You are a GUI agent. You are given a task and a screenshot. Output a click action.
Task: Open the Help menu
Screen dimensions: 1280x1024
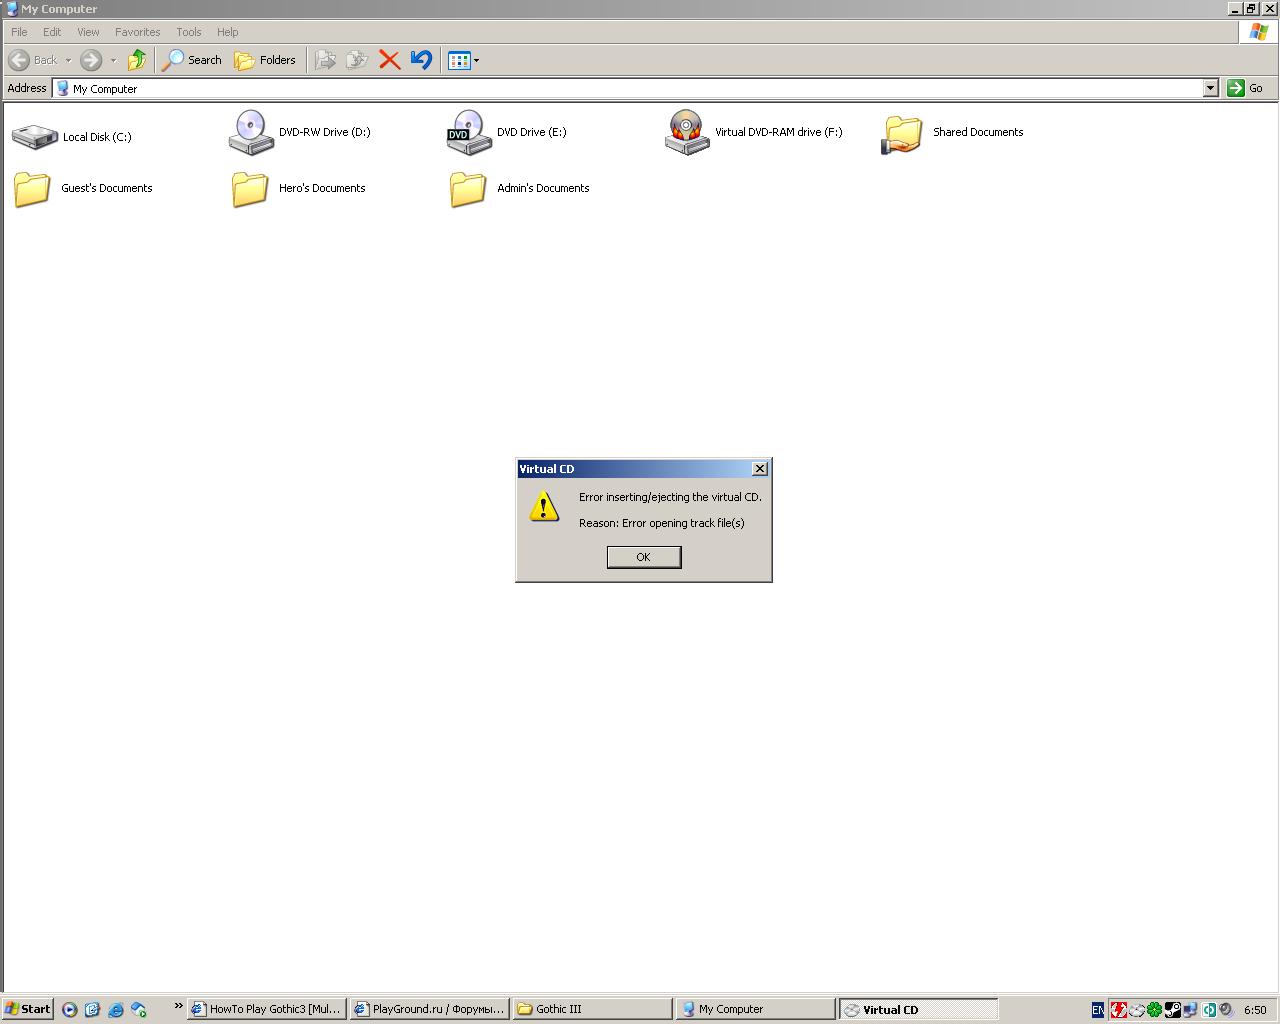227,32
